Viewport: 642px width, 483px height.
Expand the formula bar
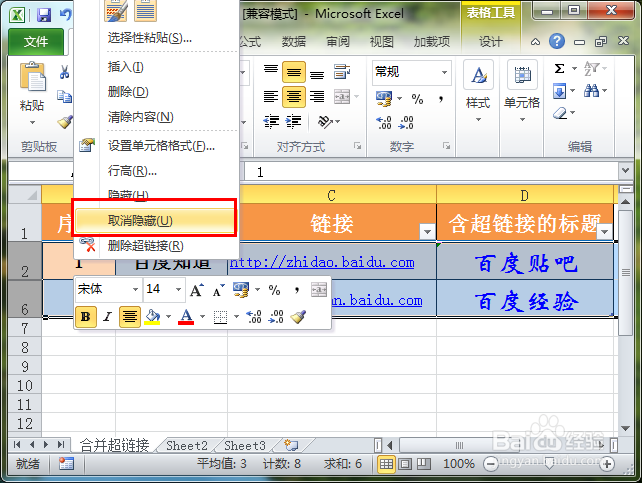click(x=625, y=171)
